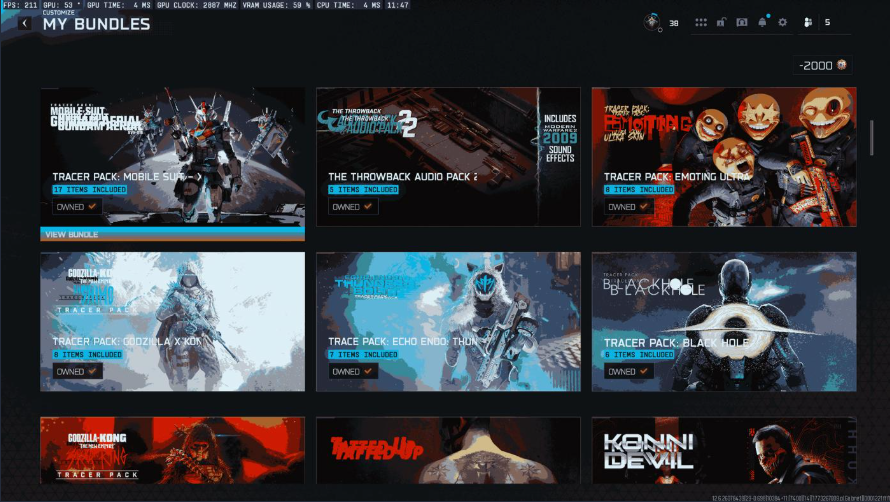The image size is (890, 502).
Task: Open The Throwback Audio Pack 2 bundle
Action: [448, 157]
